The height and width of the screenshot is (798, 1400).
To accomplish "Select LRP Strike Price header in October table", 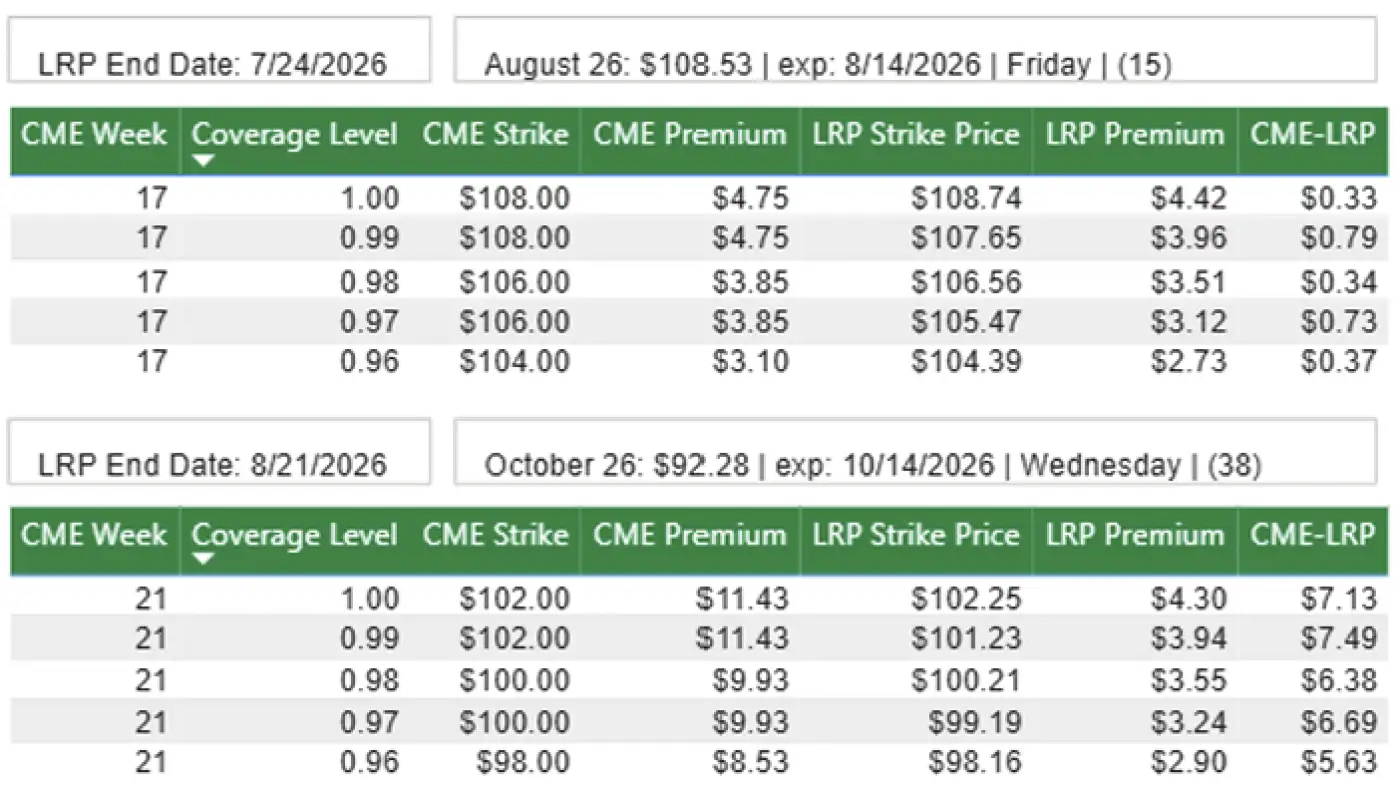I will (915, 535).
